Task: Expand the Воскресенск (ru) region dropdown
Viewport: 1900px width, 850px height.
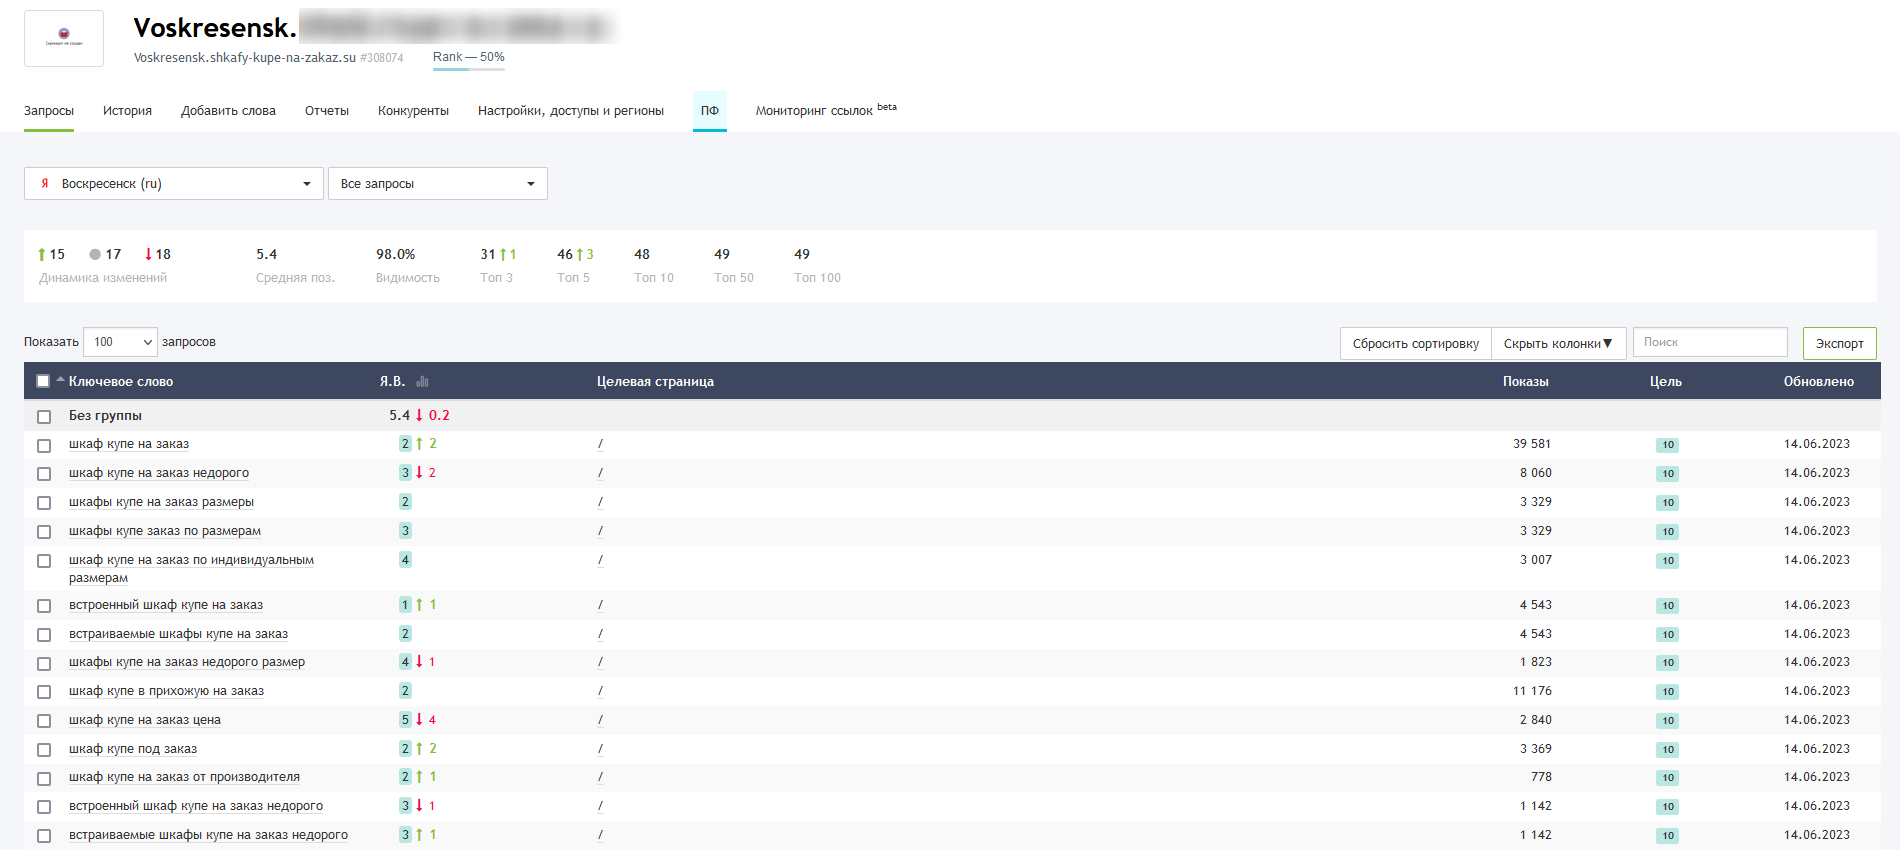Action: 174,183
